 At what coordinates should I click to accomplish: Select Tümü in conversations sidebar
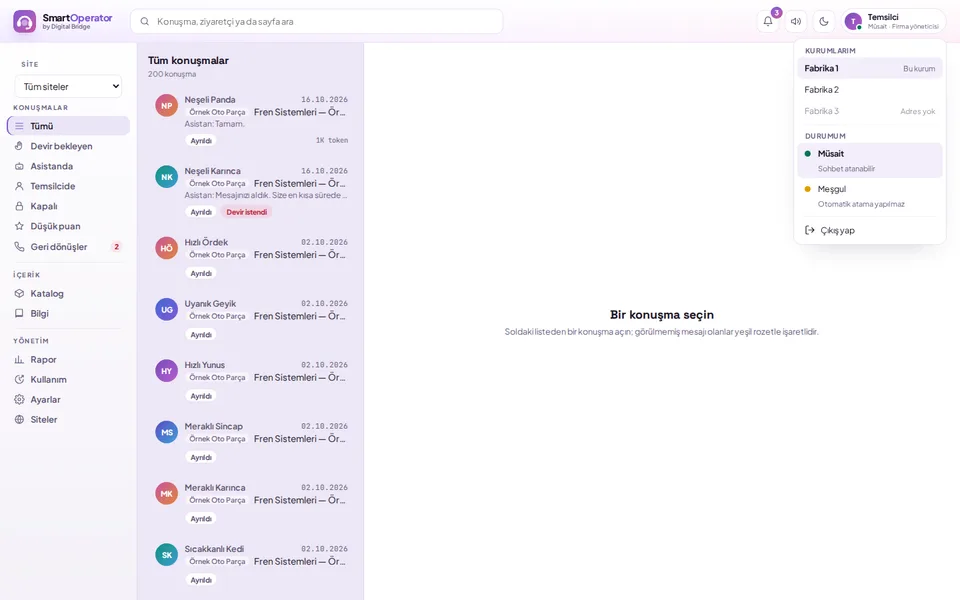click(69, 126)
